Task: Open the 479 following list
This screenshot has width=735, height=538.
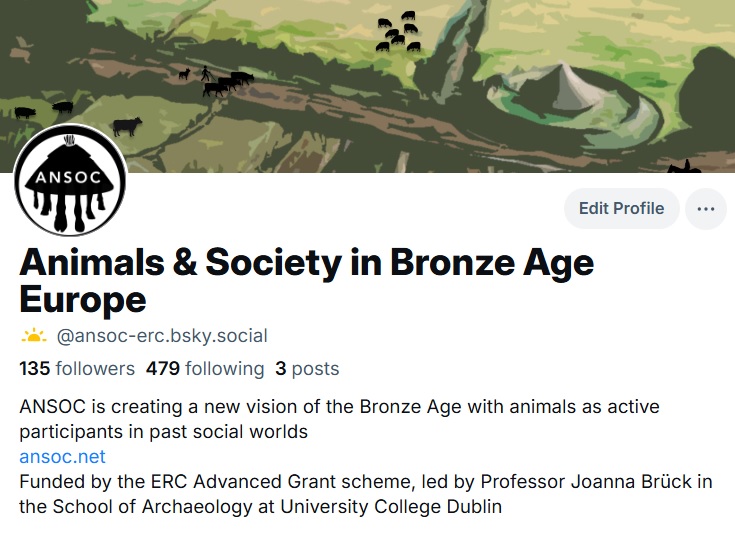Action: pyautogui.click(x=205, y=368)
